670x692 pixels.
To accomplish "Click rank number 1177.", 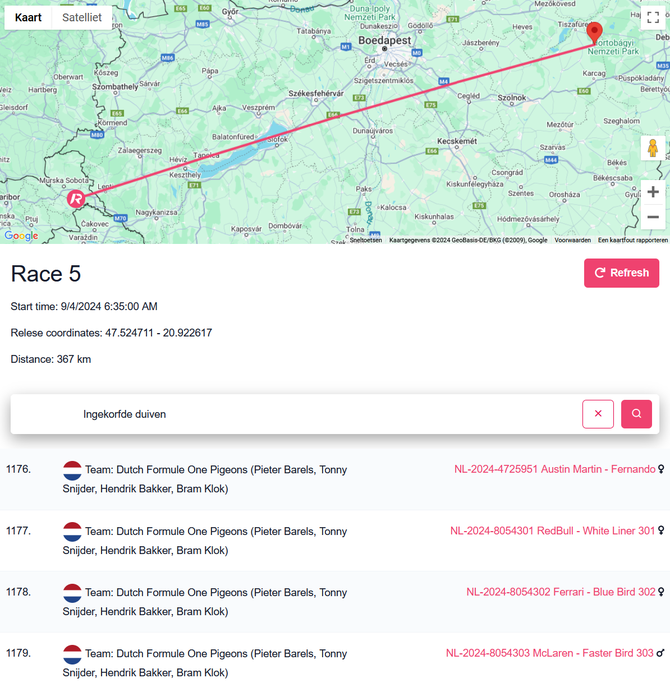I will (19, 530).
